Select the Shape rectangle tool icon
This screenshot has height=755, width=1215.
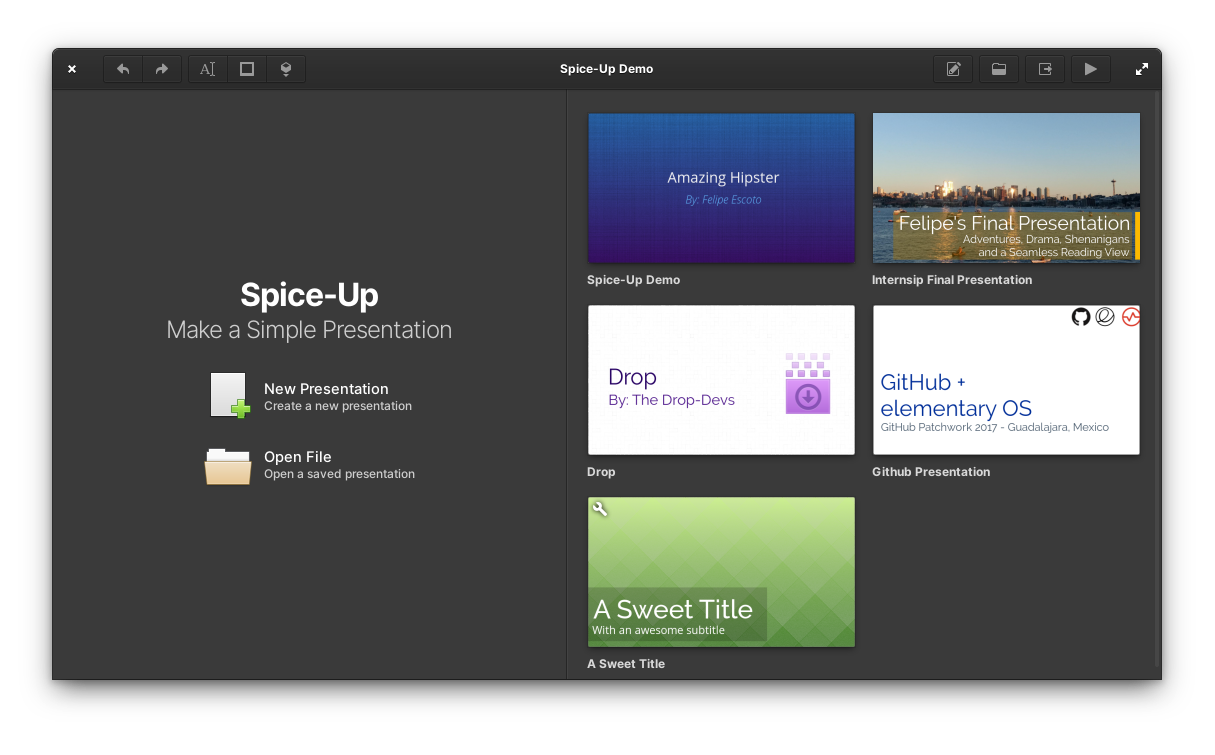(x=247, y=69)
